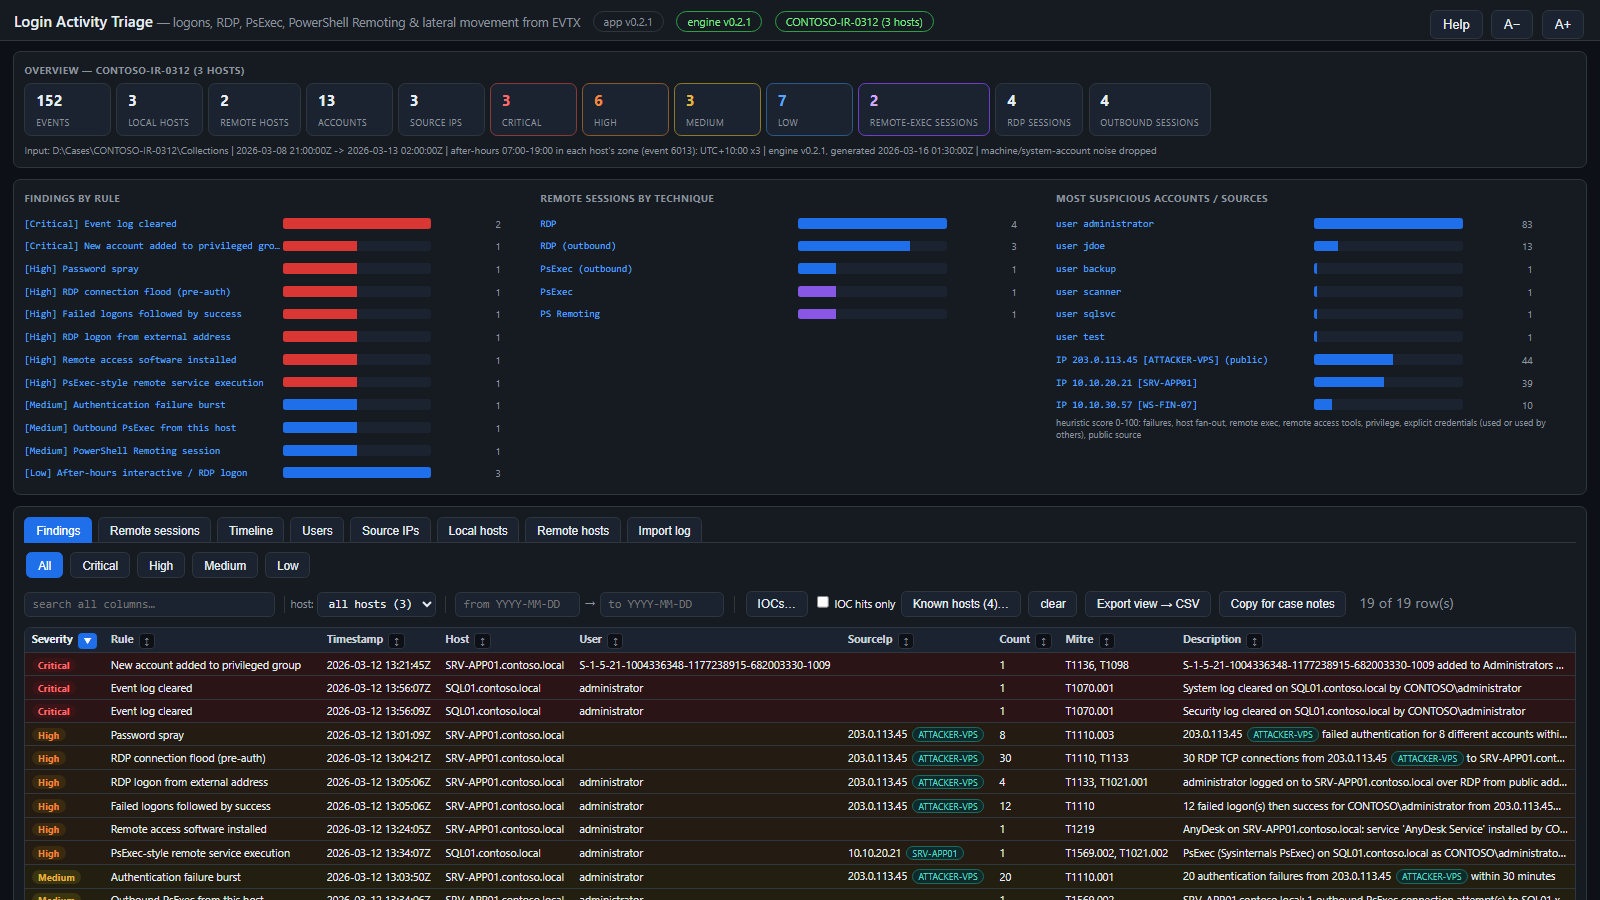Filter findings by Low severity
This screenshot has width=1600, height=900.
tap(288, 565)
